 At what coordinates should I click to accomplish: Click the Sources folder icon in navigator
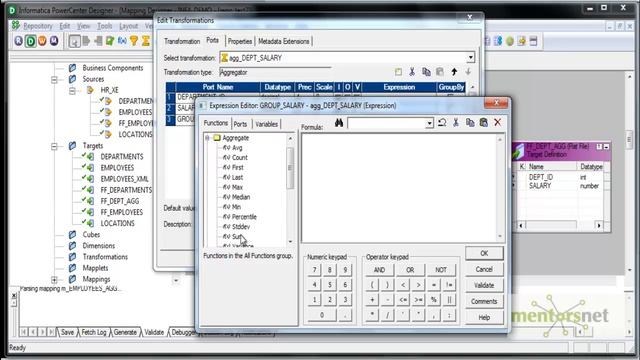click(x=72, y=79)
